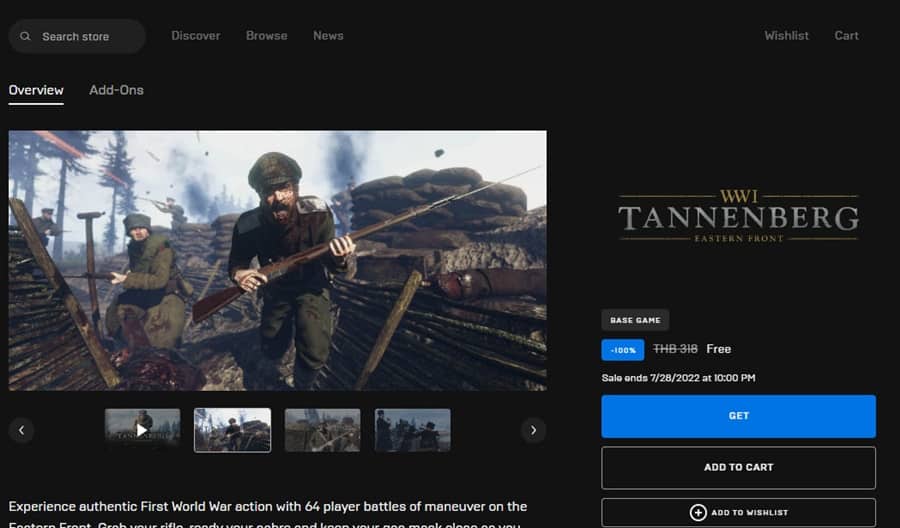Click the blue GET button
Viewport: 900px width, 528px height.
coord(739,416)
